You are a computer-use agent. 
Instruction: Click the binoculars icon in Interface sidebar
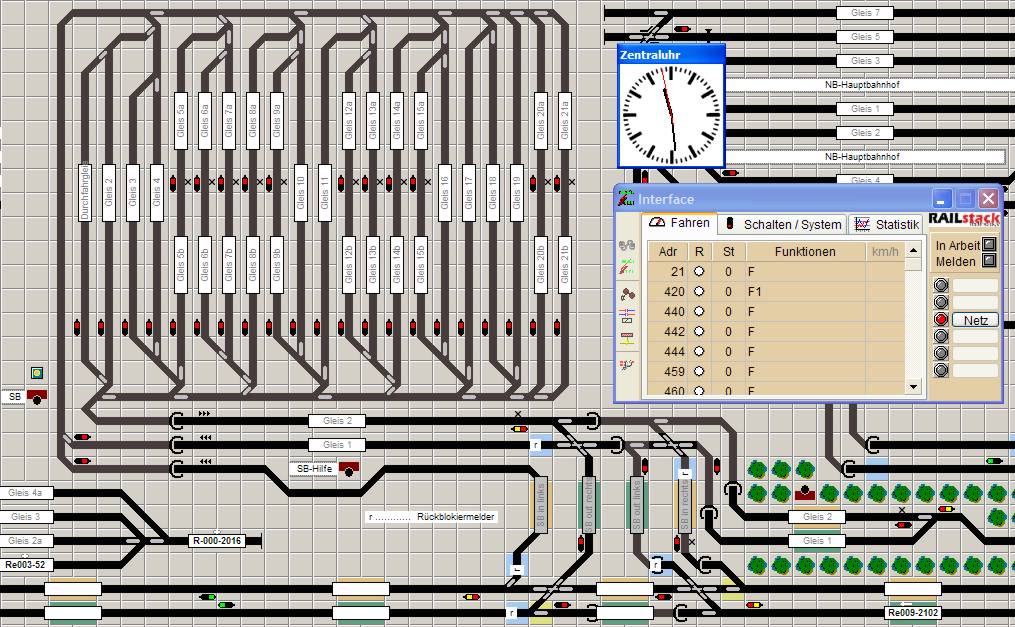coord(628,245)
